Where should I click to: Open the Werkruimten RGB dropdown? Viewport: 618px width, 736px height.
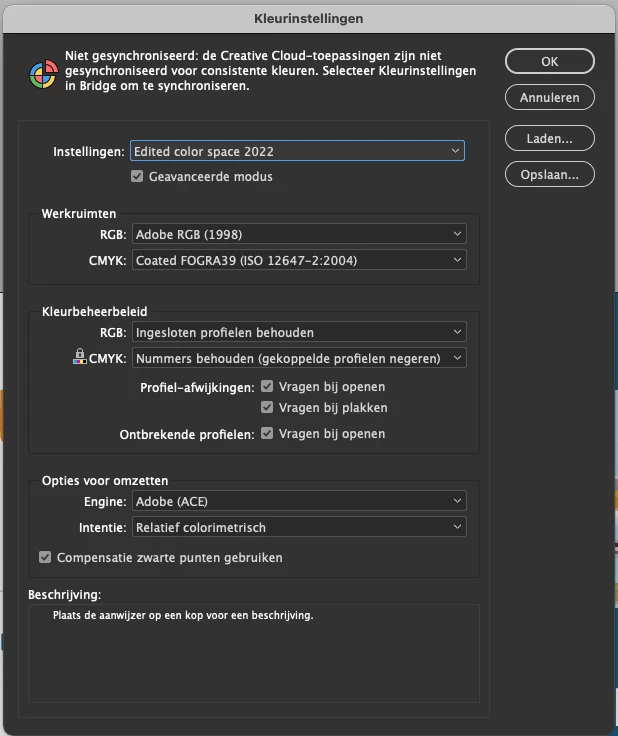point(299,234)
